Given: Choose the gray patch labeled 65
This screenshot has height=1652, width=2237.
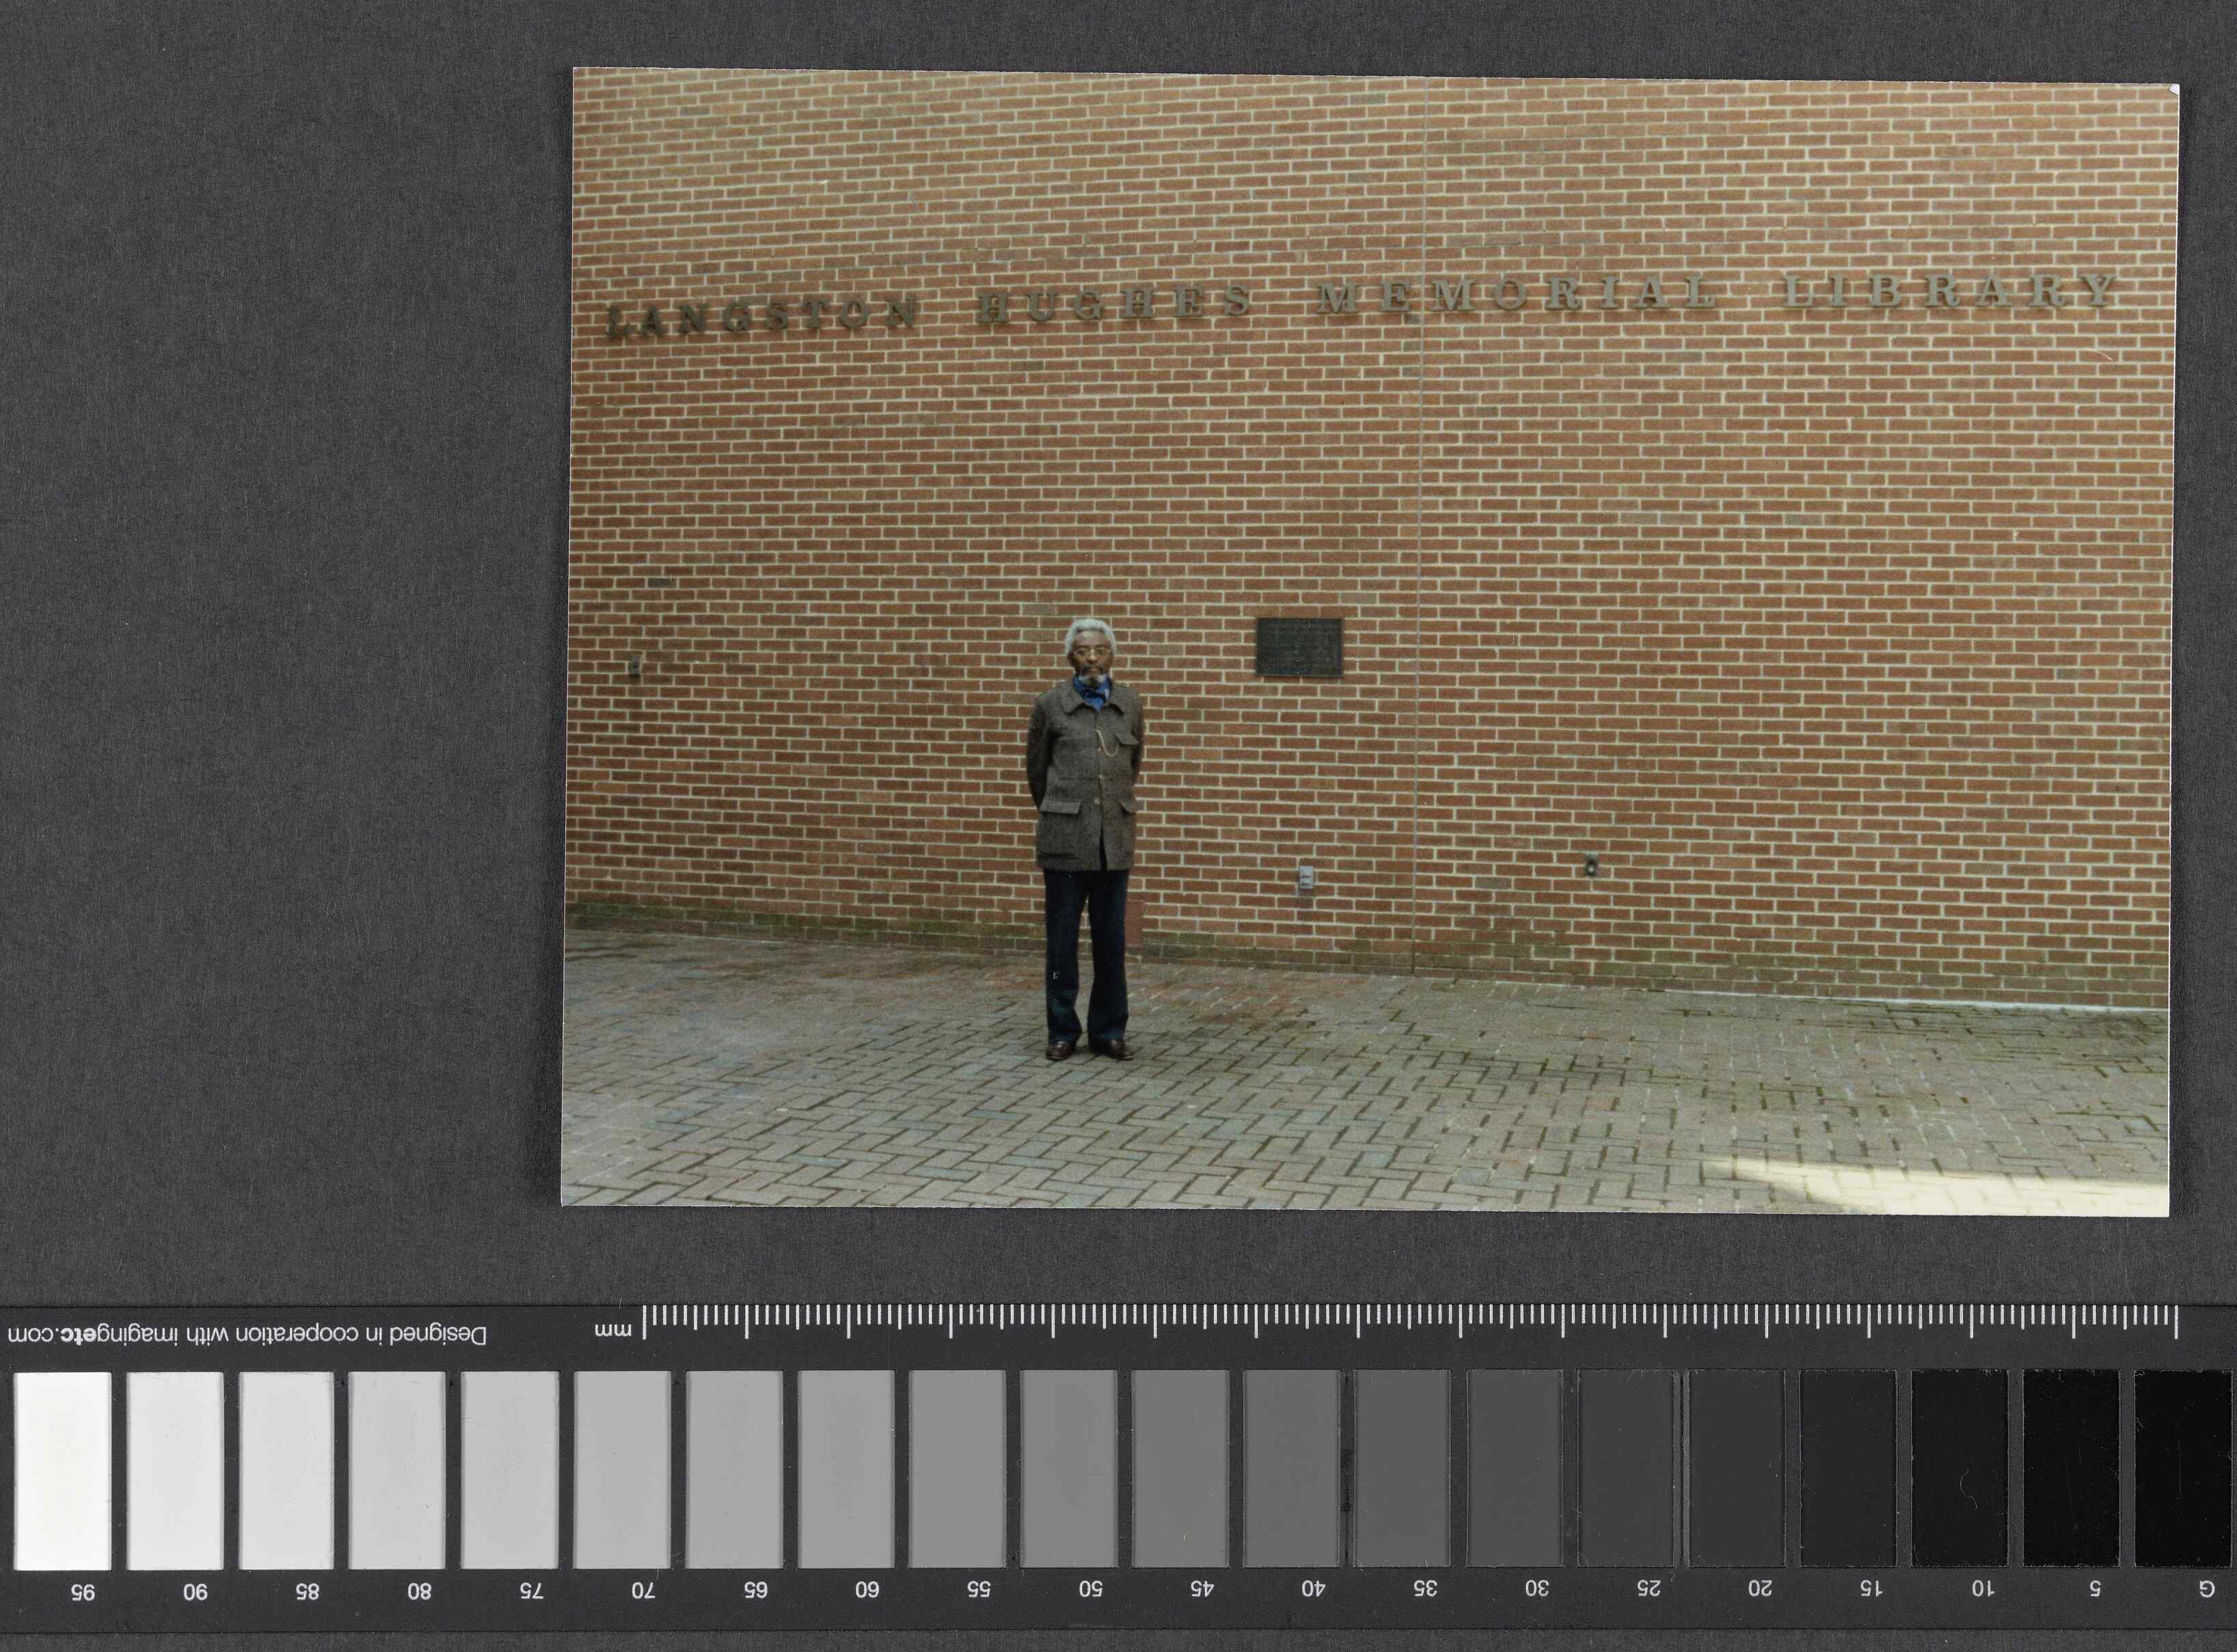Looking at the screenshot, I should pos(734,1470).
